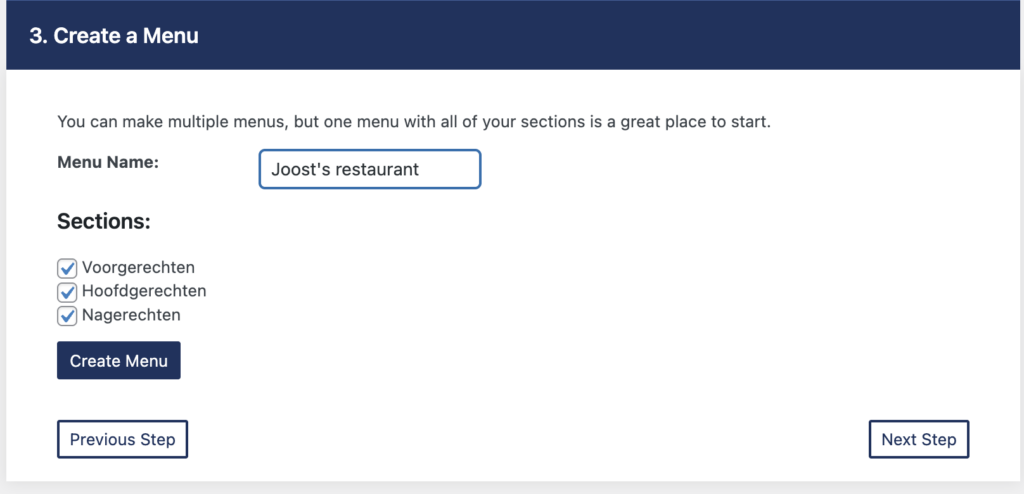
Task: Click the word "Previous" on back button
Action: click(102, 439)
